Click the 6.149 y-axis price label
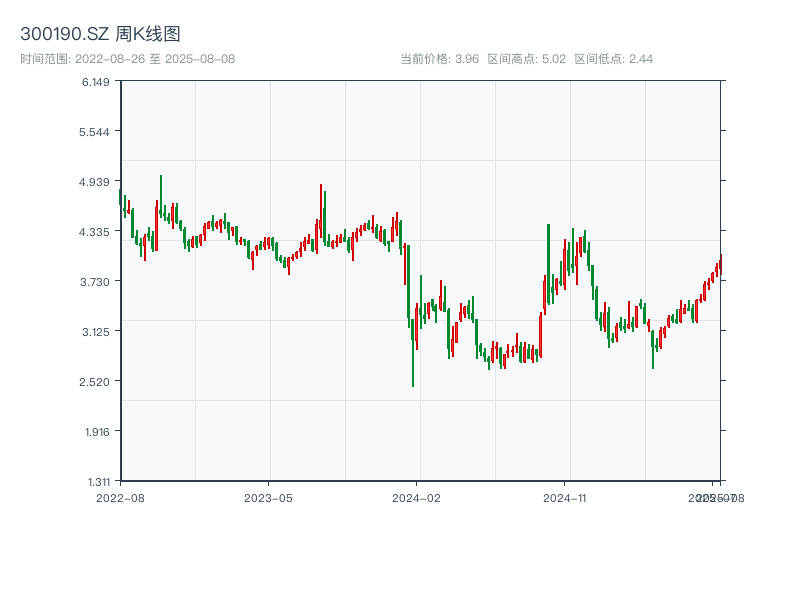Image resolution: width=800 pixels, height=600 pixels. click(95, 82)
